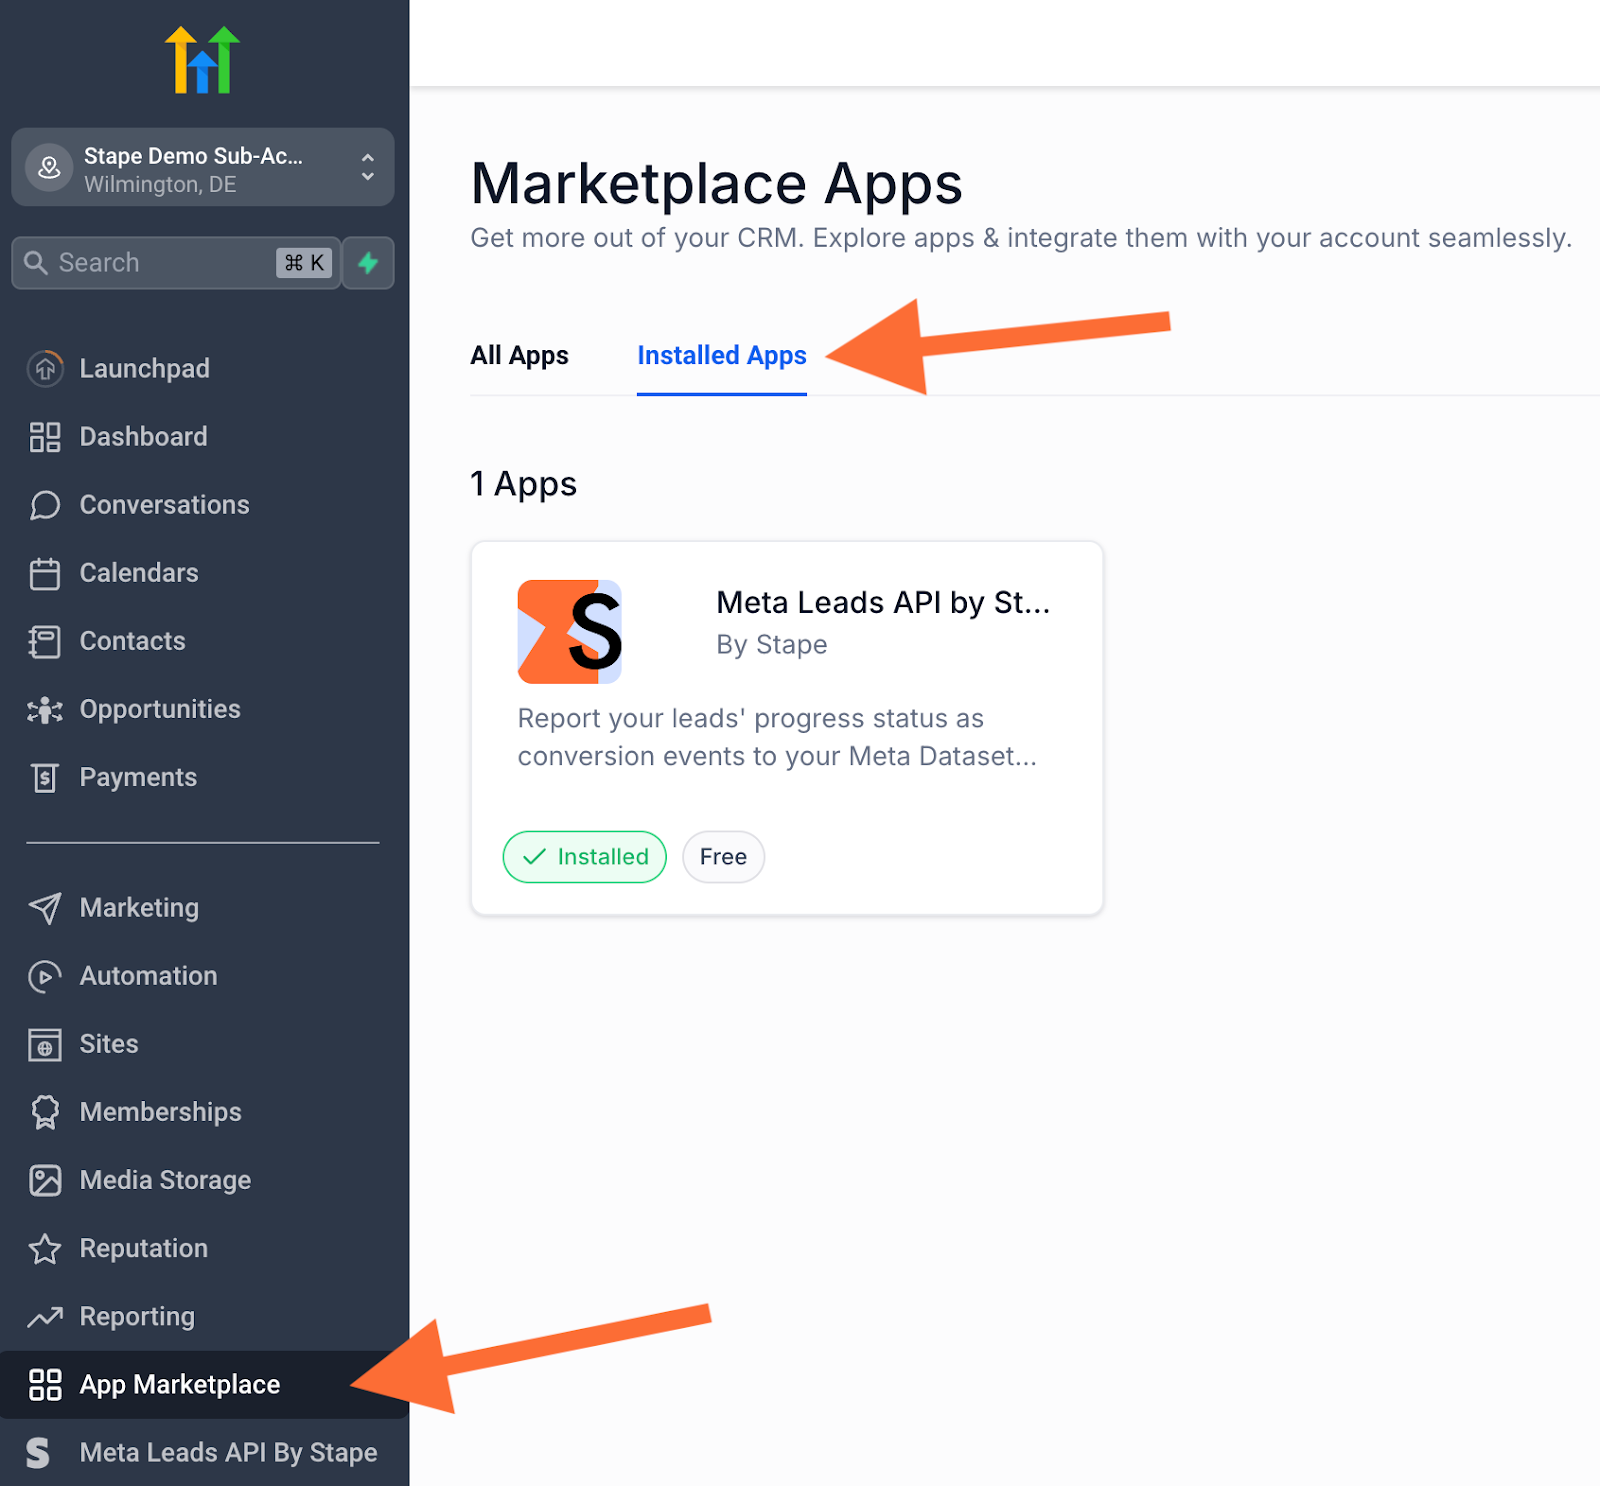This screenshot has height=1486, width=1600.
Task: Click the Payments receipt icon
Action: point(45,777)
